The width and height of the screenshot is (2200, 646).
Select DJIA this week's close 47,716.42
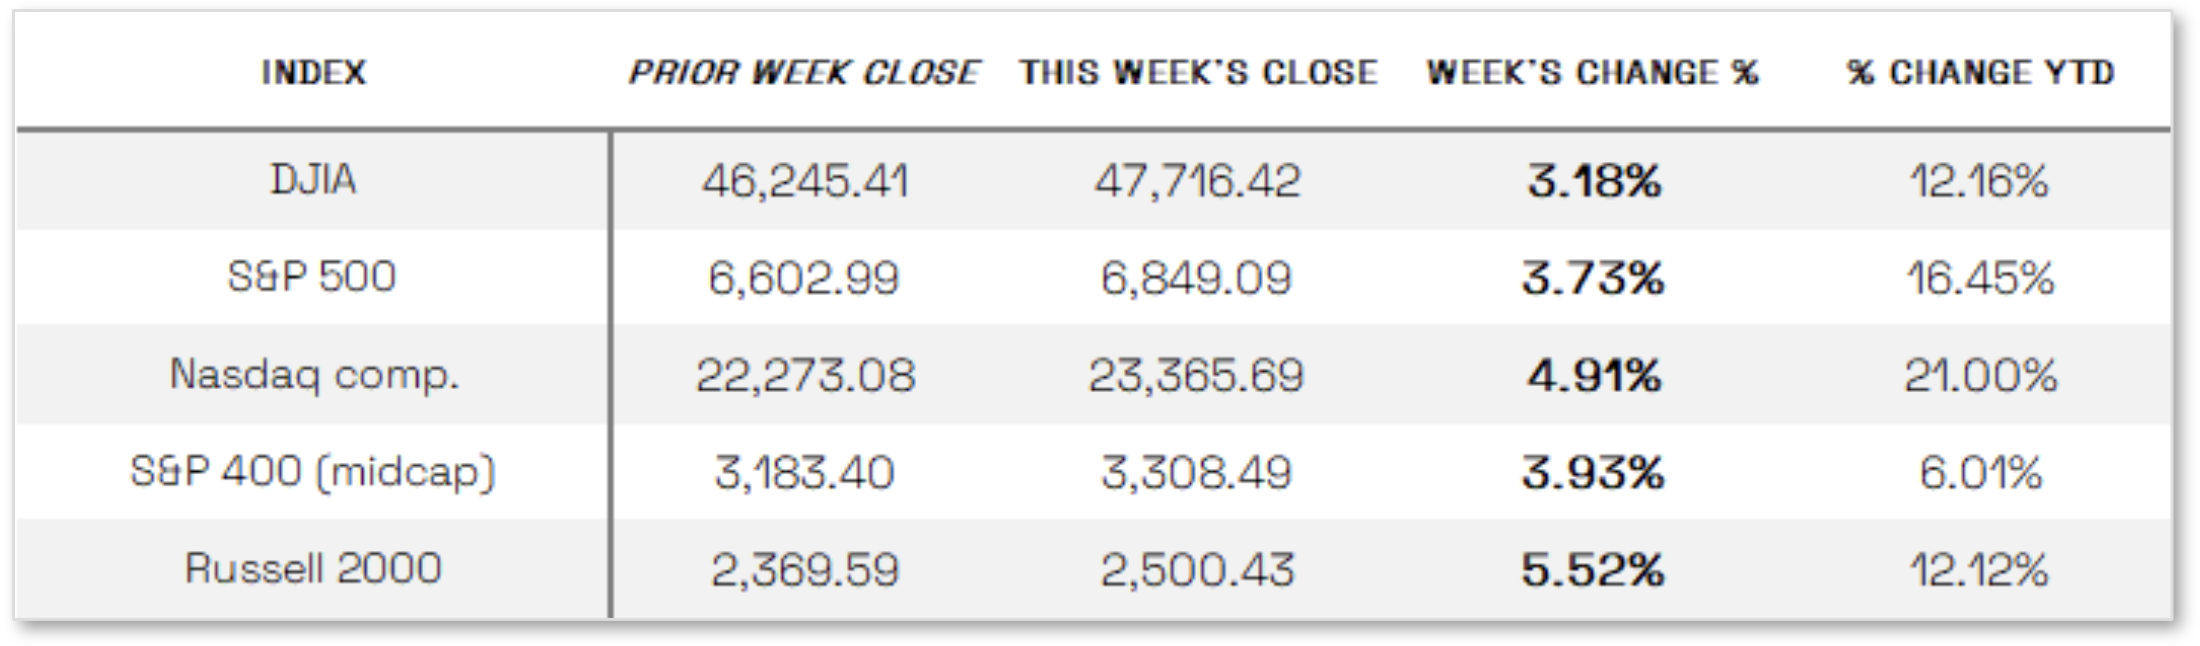coord(1197,181)
